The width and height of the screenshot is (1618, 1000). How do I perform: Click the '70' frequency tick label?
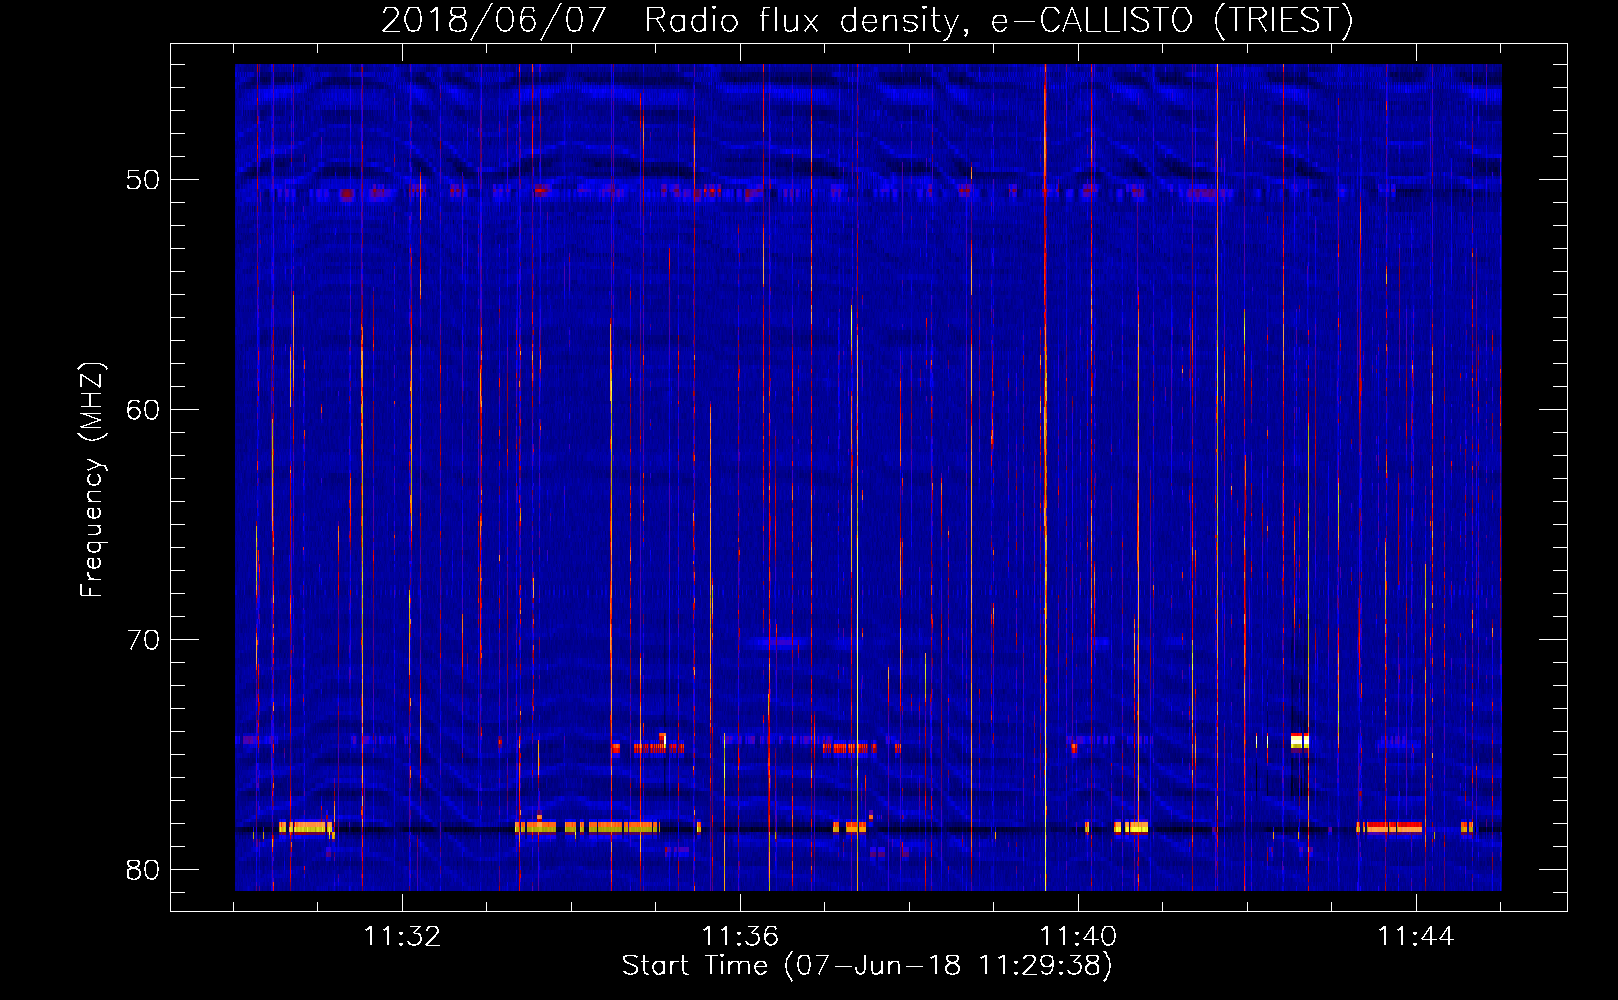pyautogui.click(x=143, y=640)
